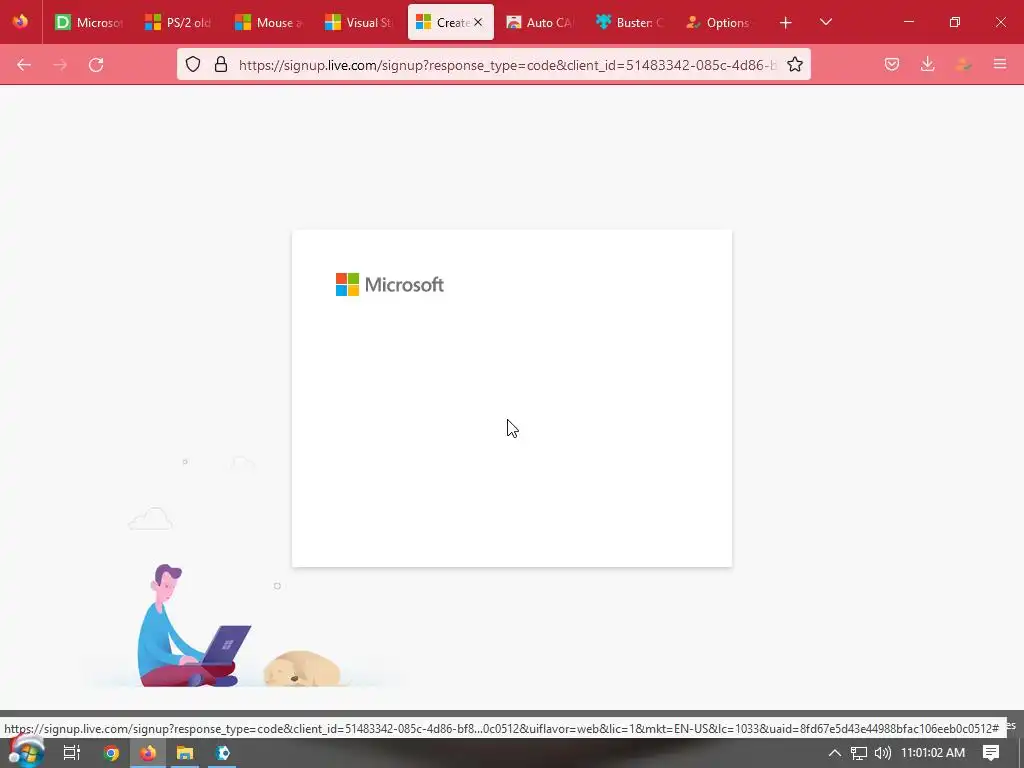The image size is (1024, 768).
Task: Bookmark this page with star icon
Action: (795, 64)
